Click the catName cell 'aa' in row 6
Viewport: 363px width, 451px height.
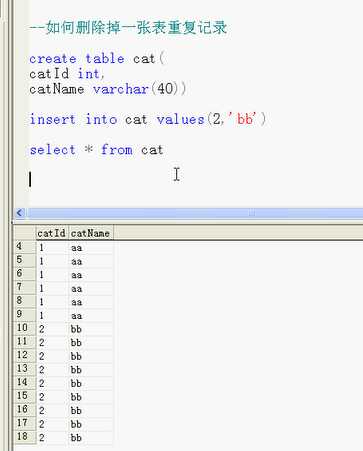[x=90, y=275]
